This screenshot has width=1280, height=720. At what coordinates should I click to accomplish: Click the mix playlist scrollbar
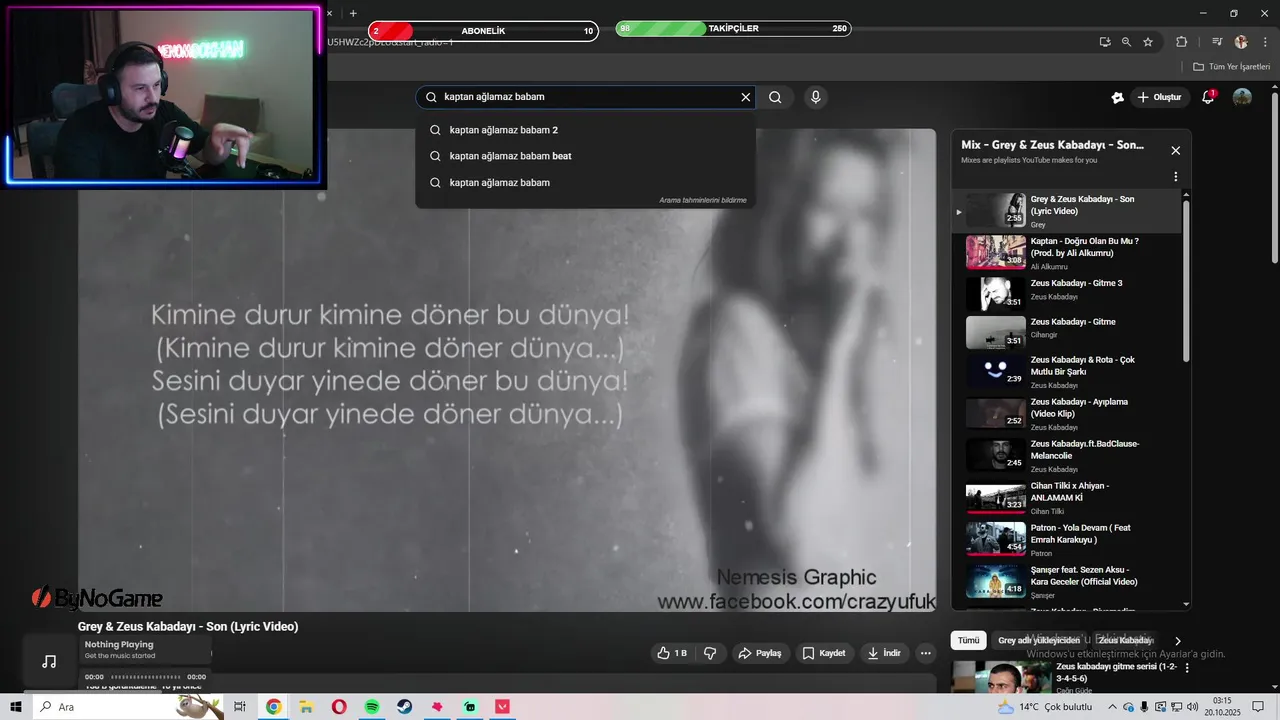click(1187, 280)
